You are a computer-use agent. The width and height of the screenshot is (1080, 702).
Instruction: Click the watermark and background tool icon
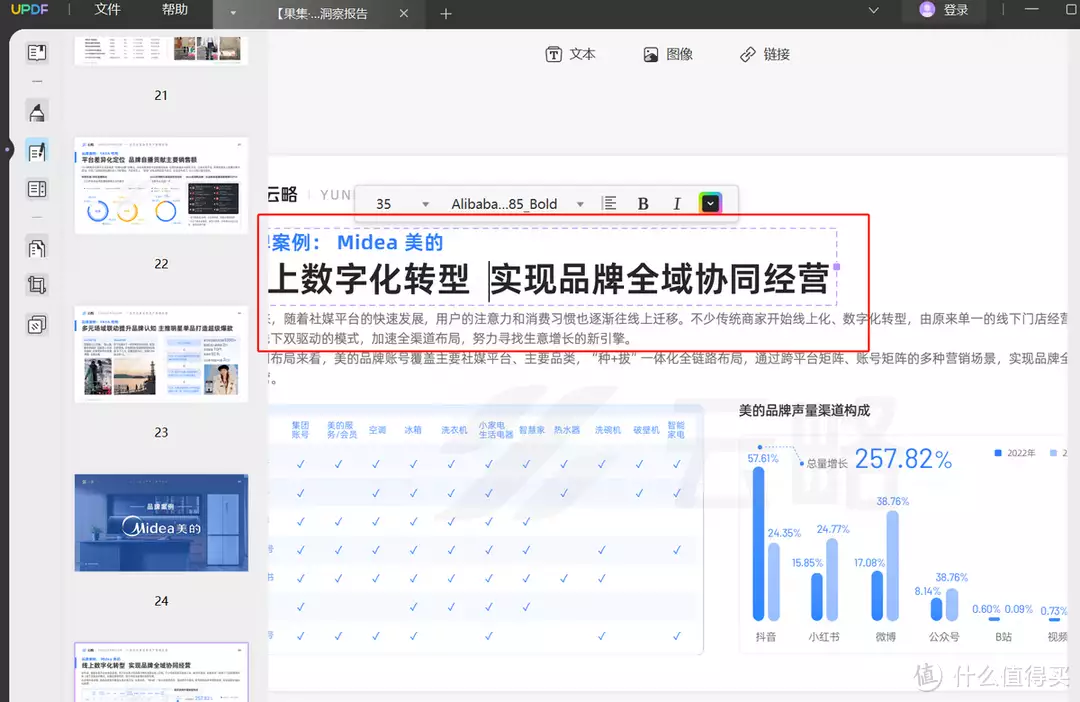(37, 325)
